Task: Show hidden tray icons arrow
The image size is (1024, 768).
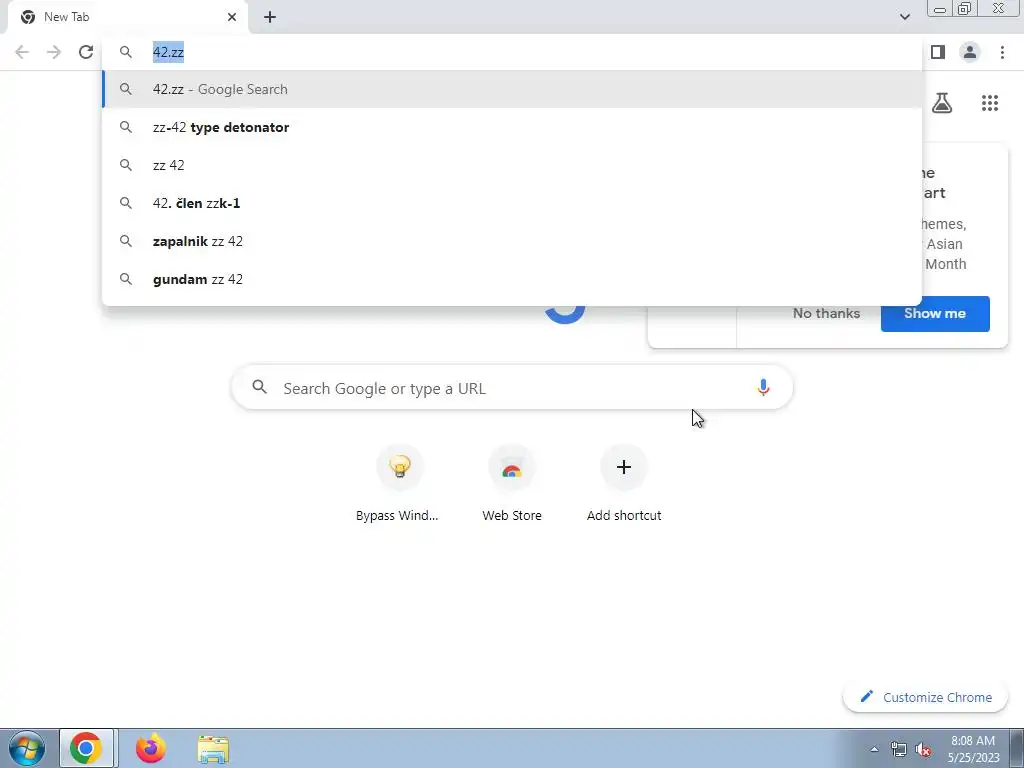Action: 874,749
